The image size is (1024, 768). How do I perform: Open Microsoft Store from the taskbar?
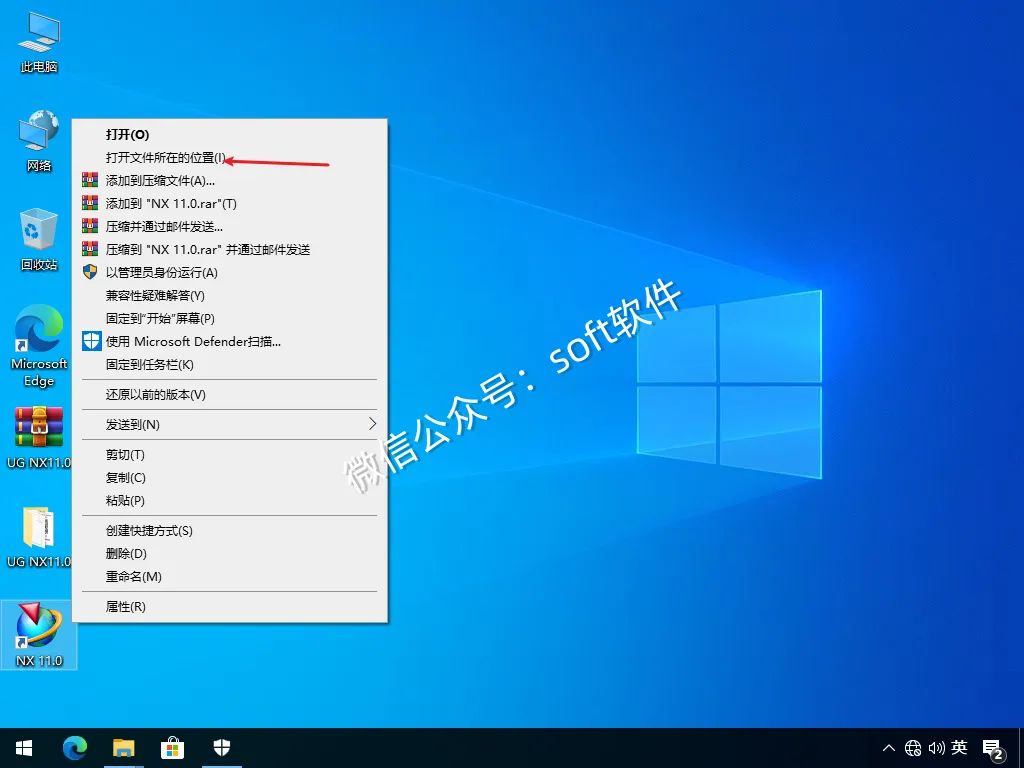172,748
